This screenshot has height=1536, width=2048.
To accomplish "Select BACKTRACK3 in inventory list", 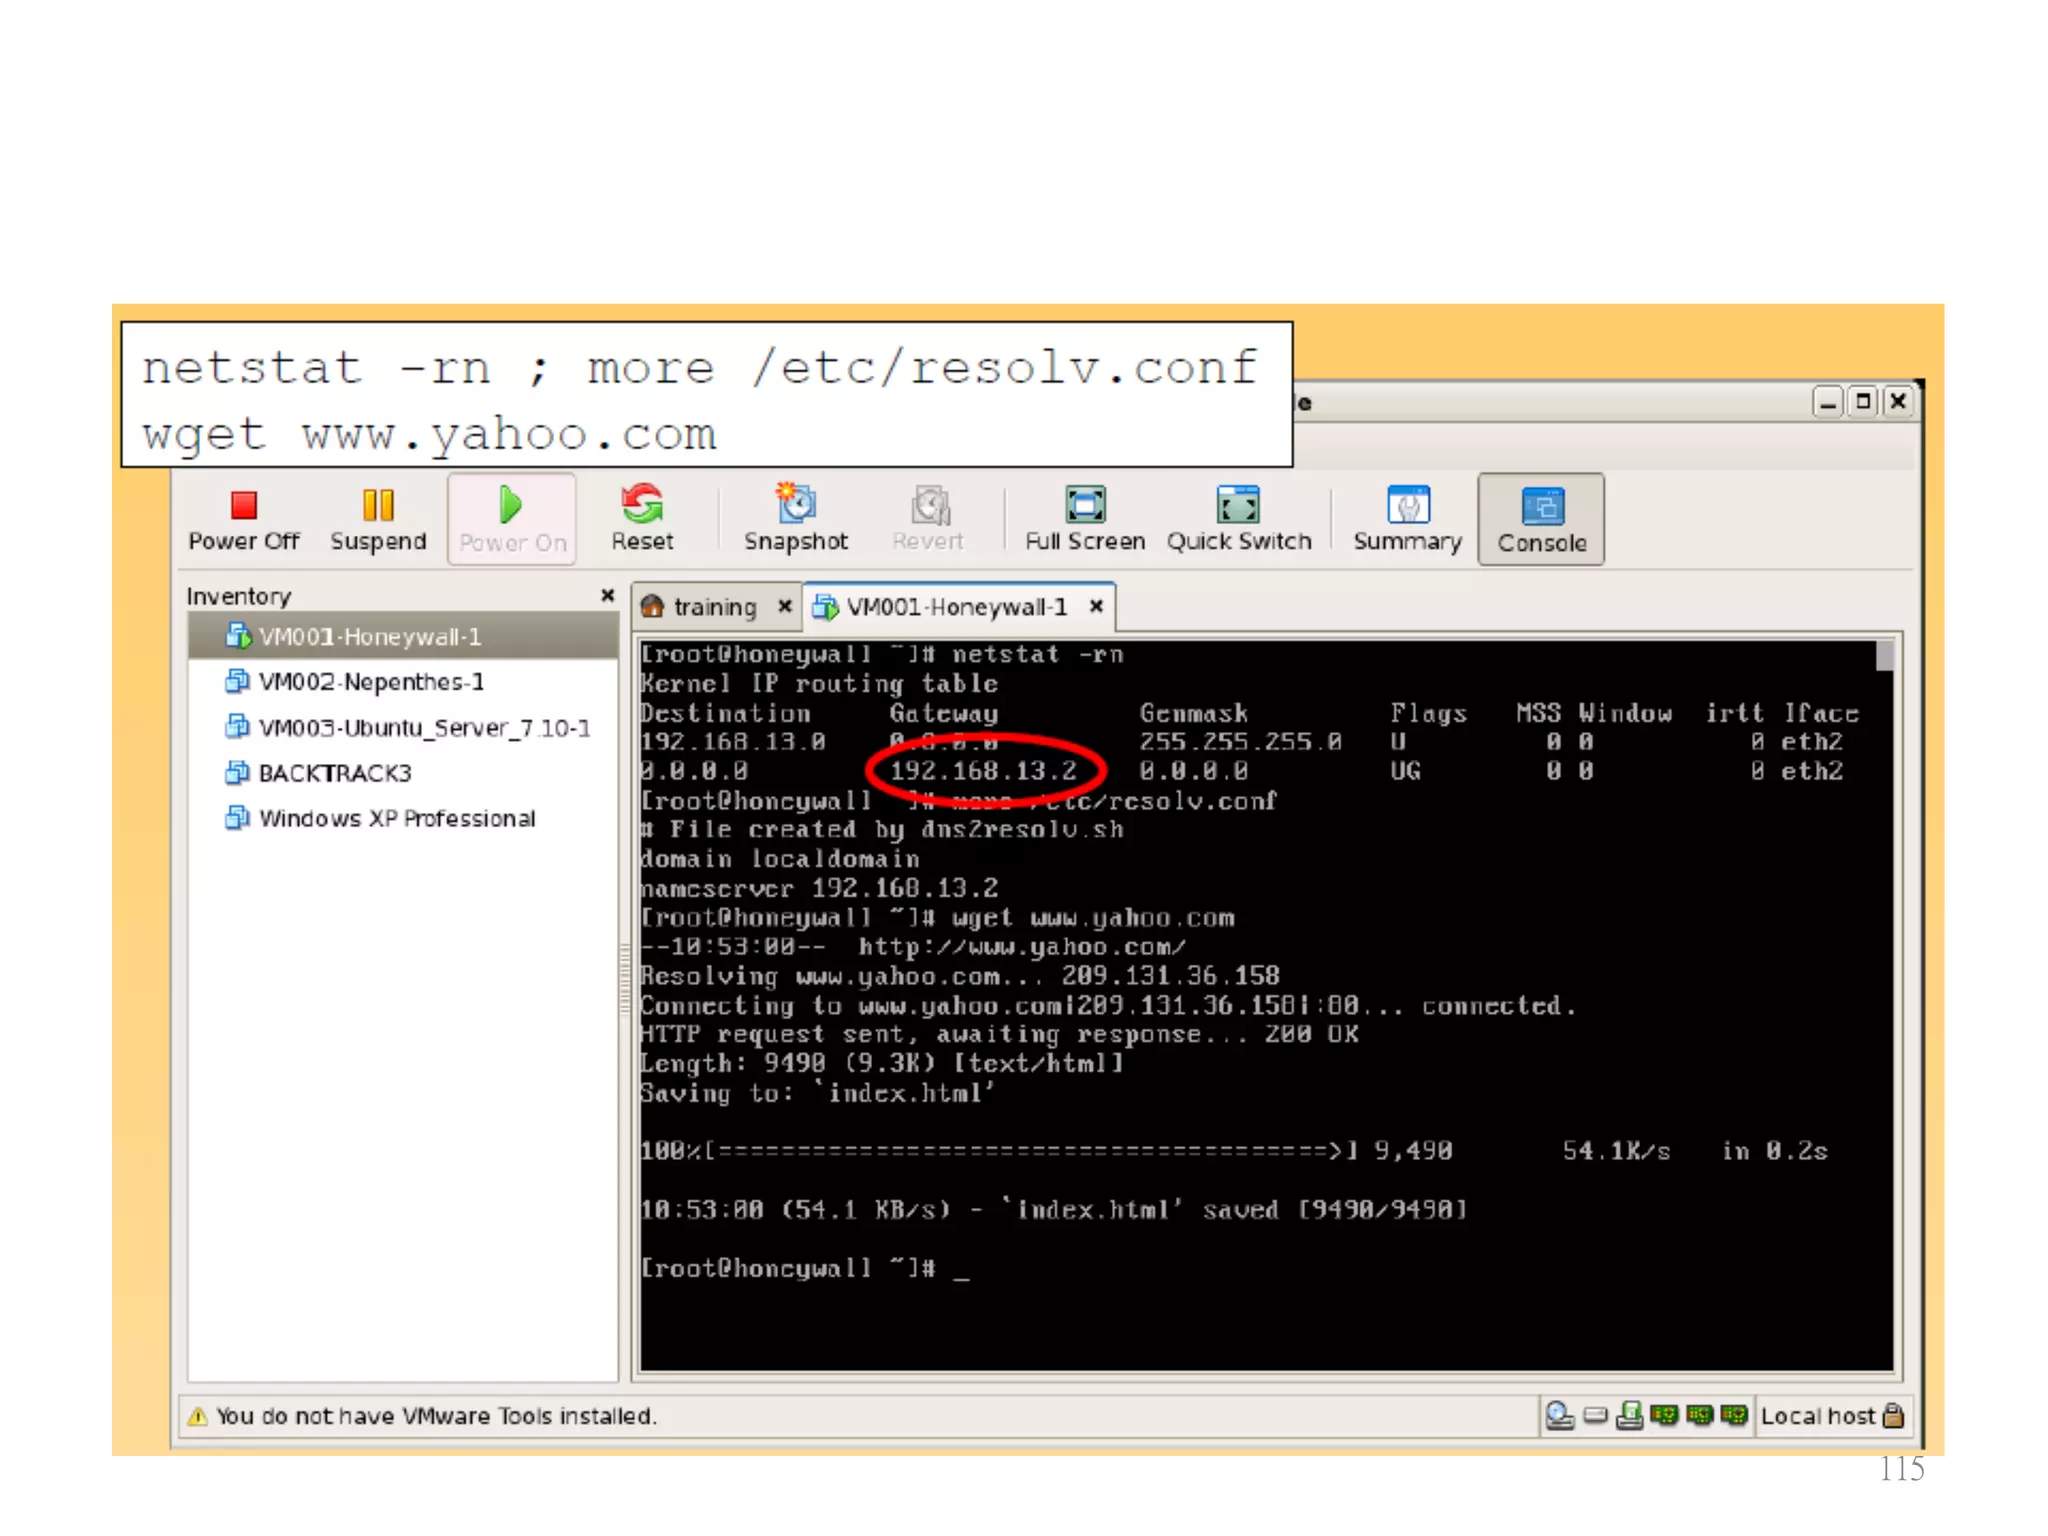I will pos(334,773).
